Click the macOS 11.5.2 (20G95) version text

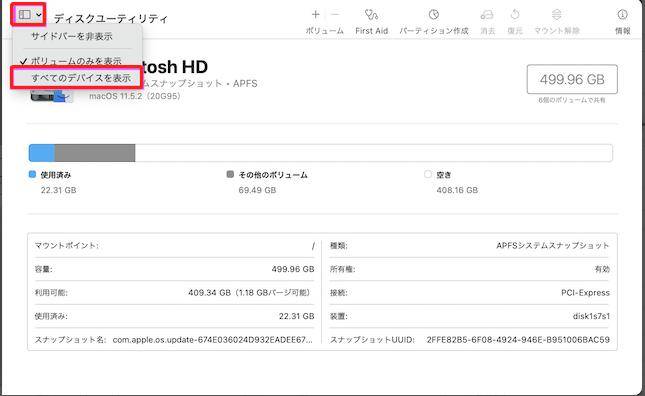click(135, 96)
